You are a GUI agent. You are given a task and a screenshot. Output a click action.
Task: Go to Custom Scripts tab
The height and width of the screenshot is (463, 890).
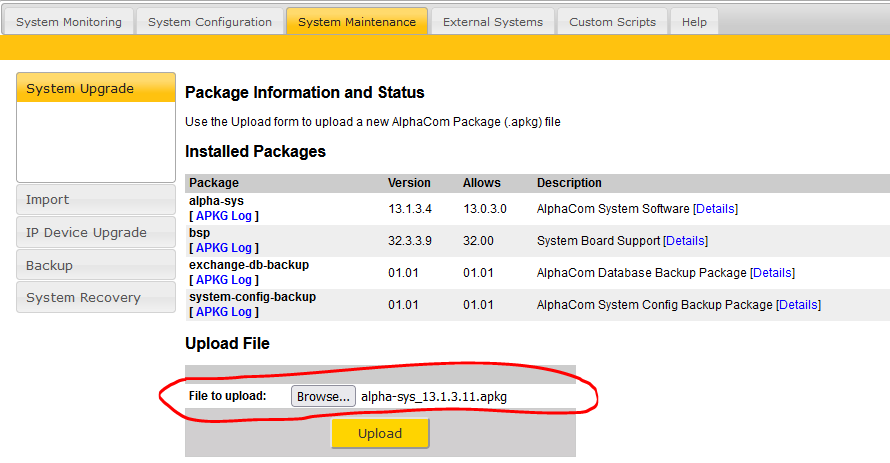pyautogui.click(x=612, y=21)
